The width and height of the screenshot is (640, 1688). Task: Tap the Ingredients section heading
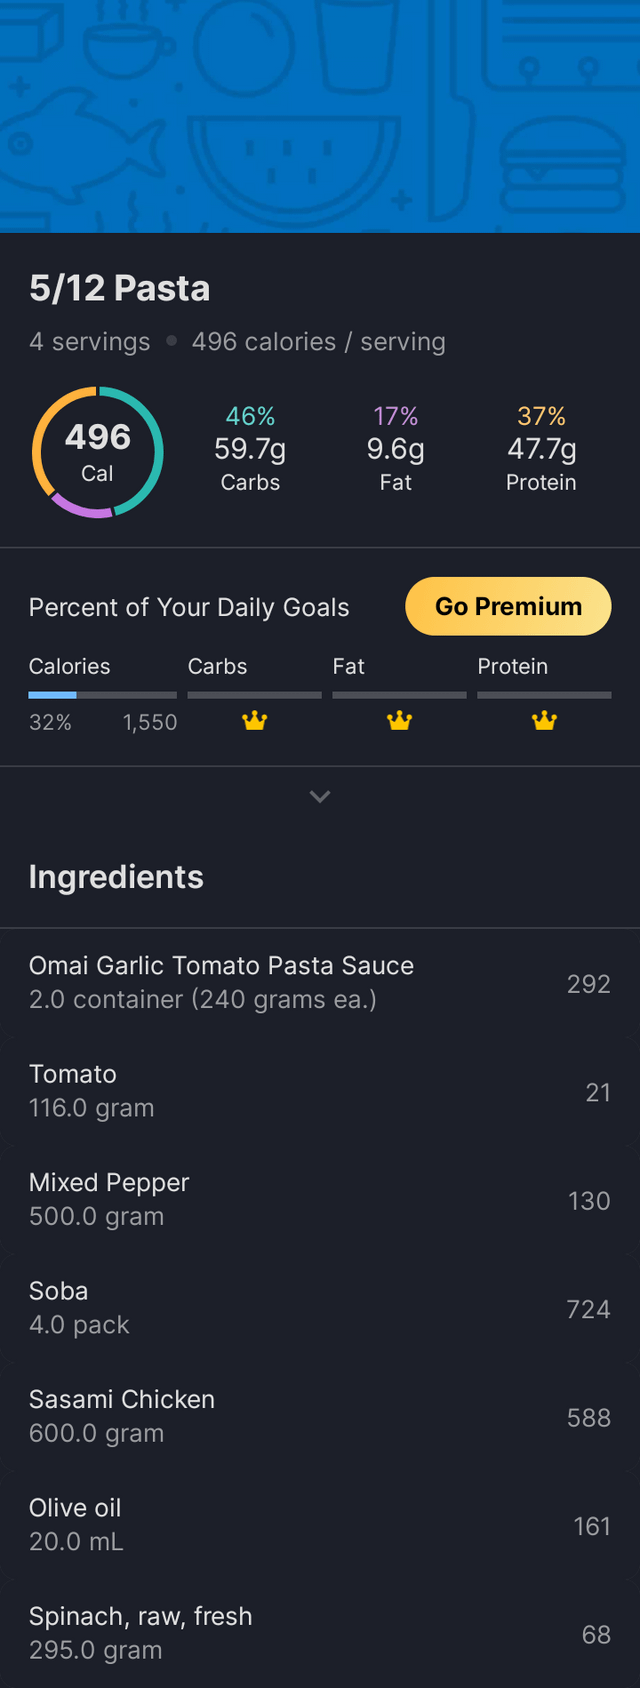click(116, 877)
